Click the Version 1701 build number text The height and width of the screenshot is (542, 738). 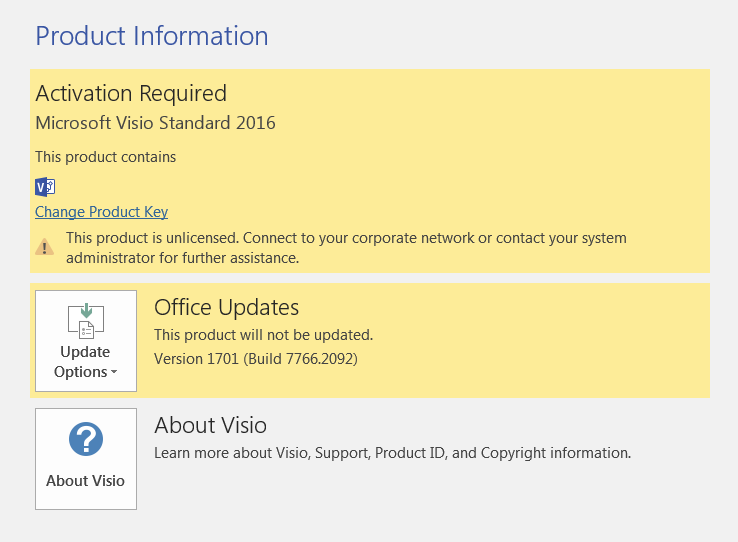pyautogui.click(x=255, y=358)
